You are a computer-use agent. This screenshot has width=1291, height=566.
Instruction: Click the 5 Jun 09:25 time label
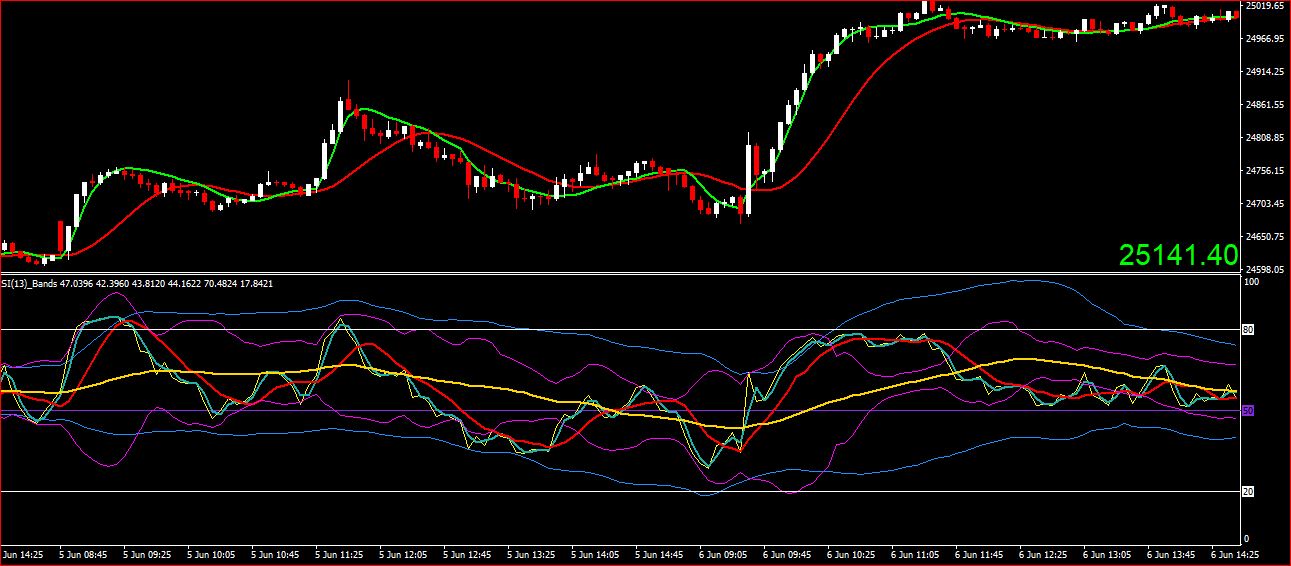148,553
